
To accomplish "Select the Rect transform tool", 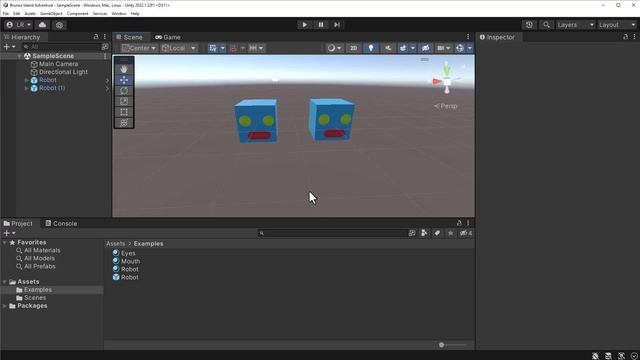I will tap(124, 112).
